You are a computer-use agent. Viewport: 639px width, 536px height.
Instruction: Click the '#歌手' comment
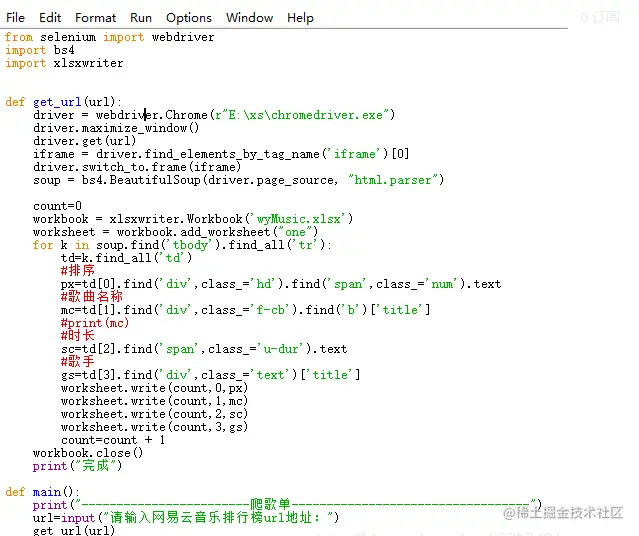click(77, 362)
